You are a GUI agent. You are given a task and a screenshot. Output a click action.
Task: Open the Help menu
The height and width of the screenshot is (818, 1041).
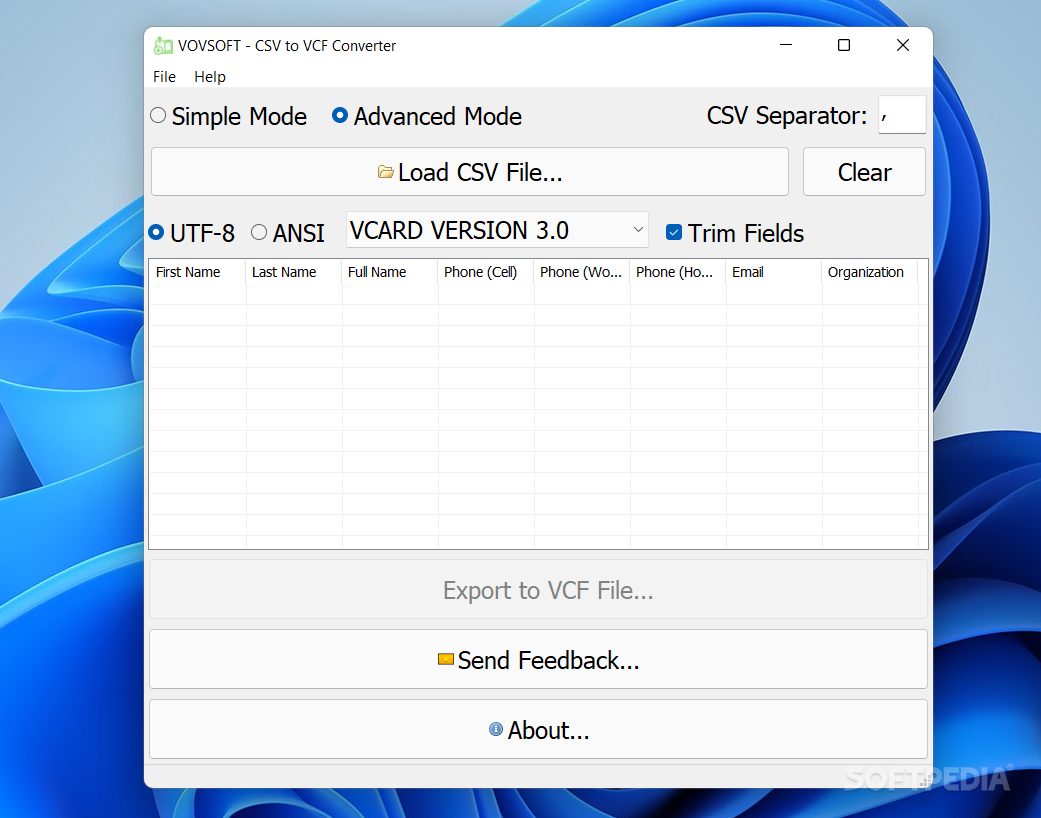pos(210,76)
